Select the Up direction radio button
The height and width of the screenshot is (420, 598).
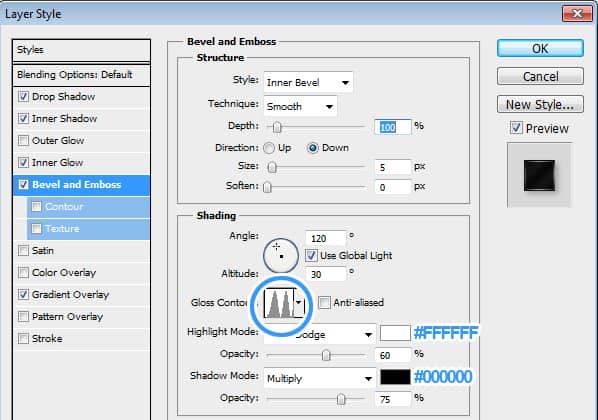click(x=269, y=148)
